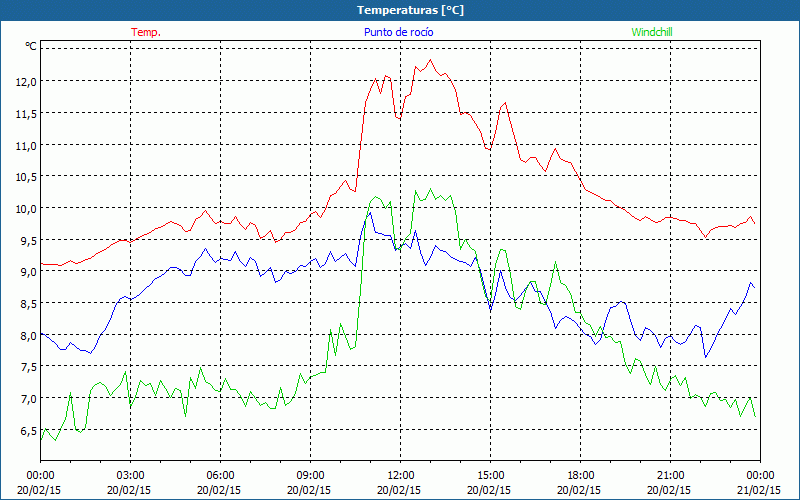Click the '12,0' y-axis value
Viewport: 800px width, 500px height.
coord(26,82)
